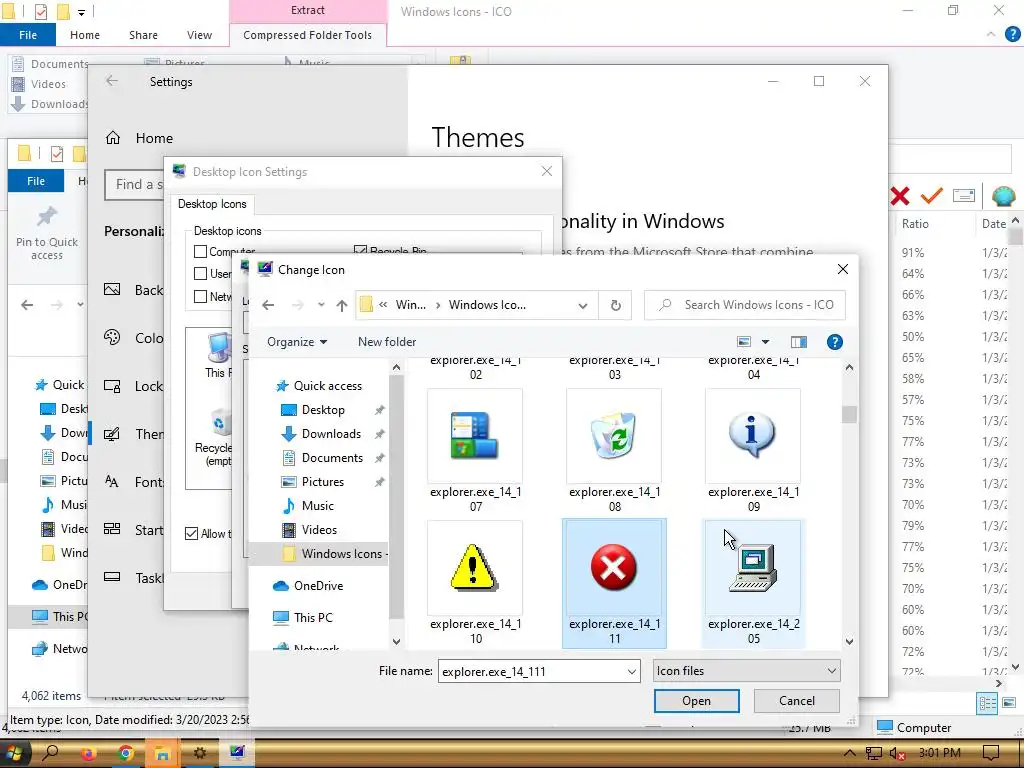Click the Open button
Image resolution: width=1024 pixels, height=768 pixels.
[x=696, y=701]
